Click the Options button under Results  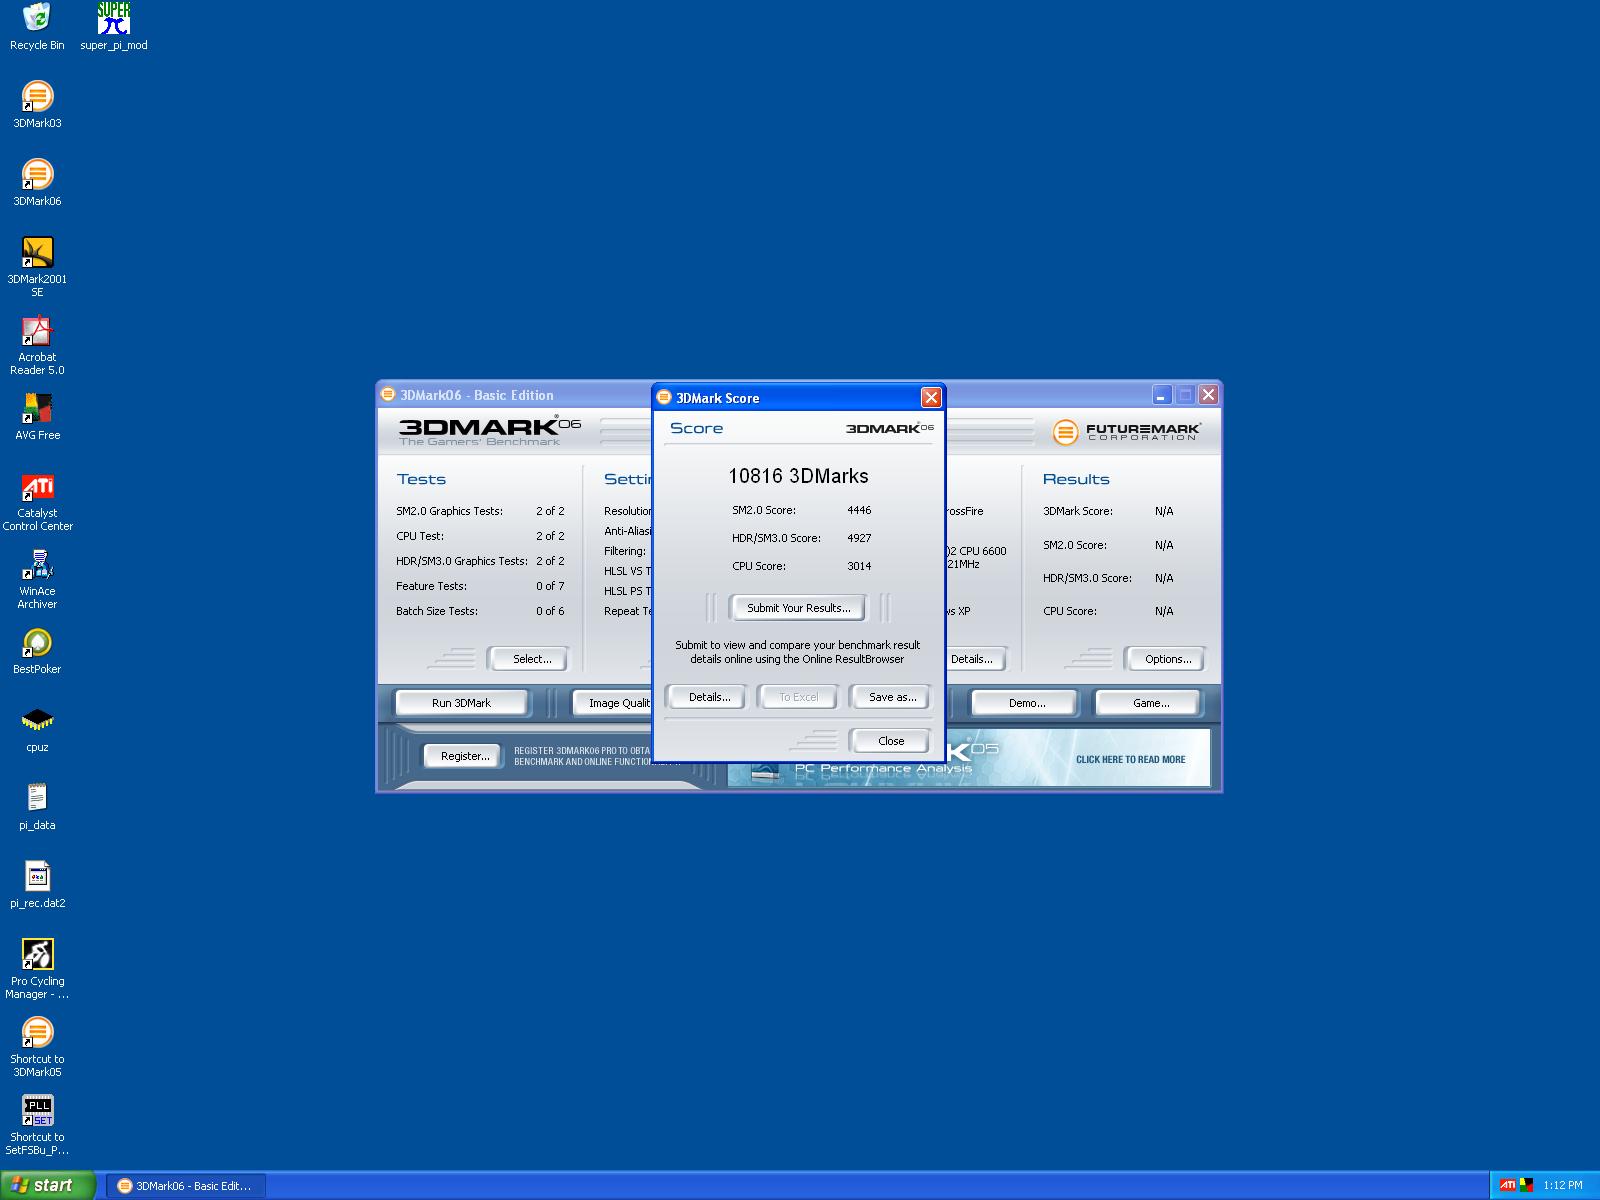(x=1168, y=659)
